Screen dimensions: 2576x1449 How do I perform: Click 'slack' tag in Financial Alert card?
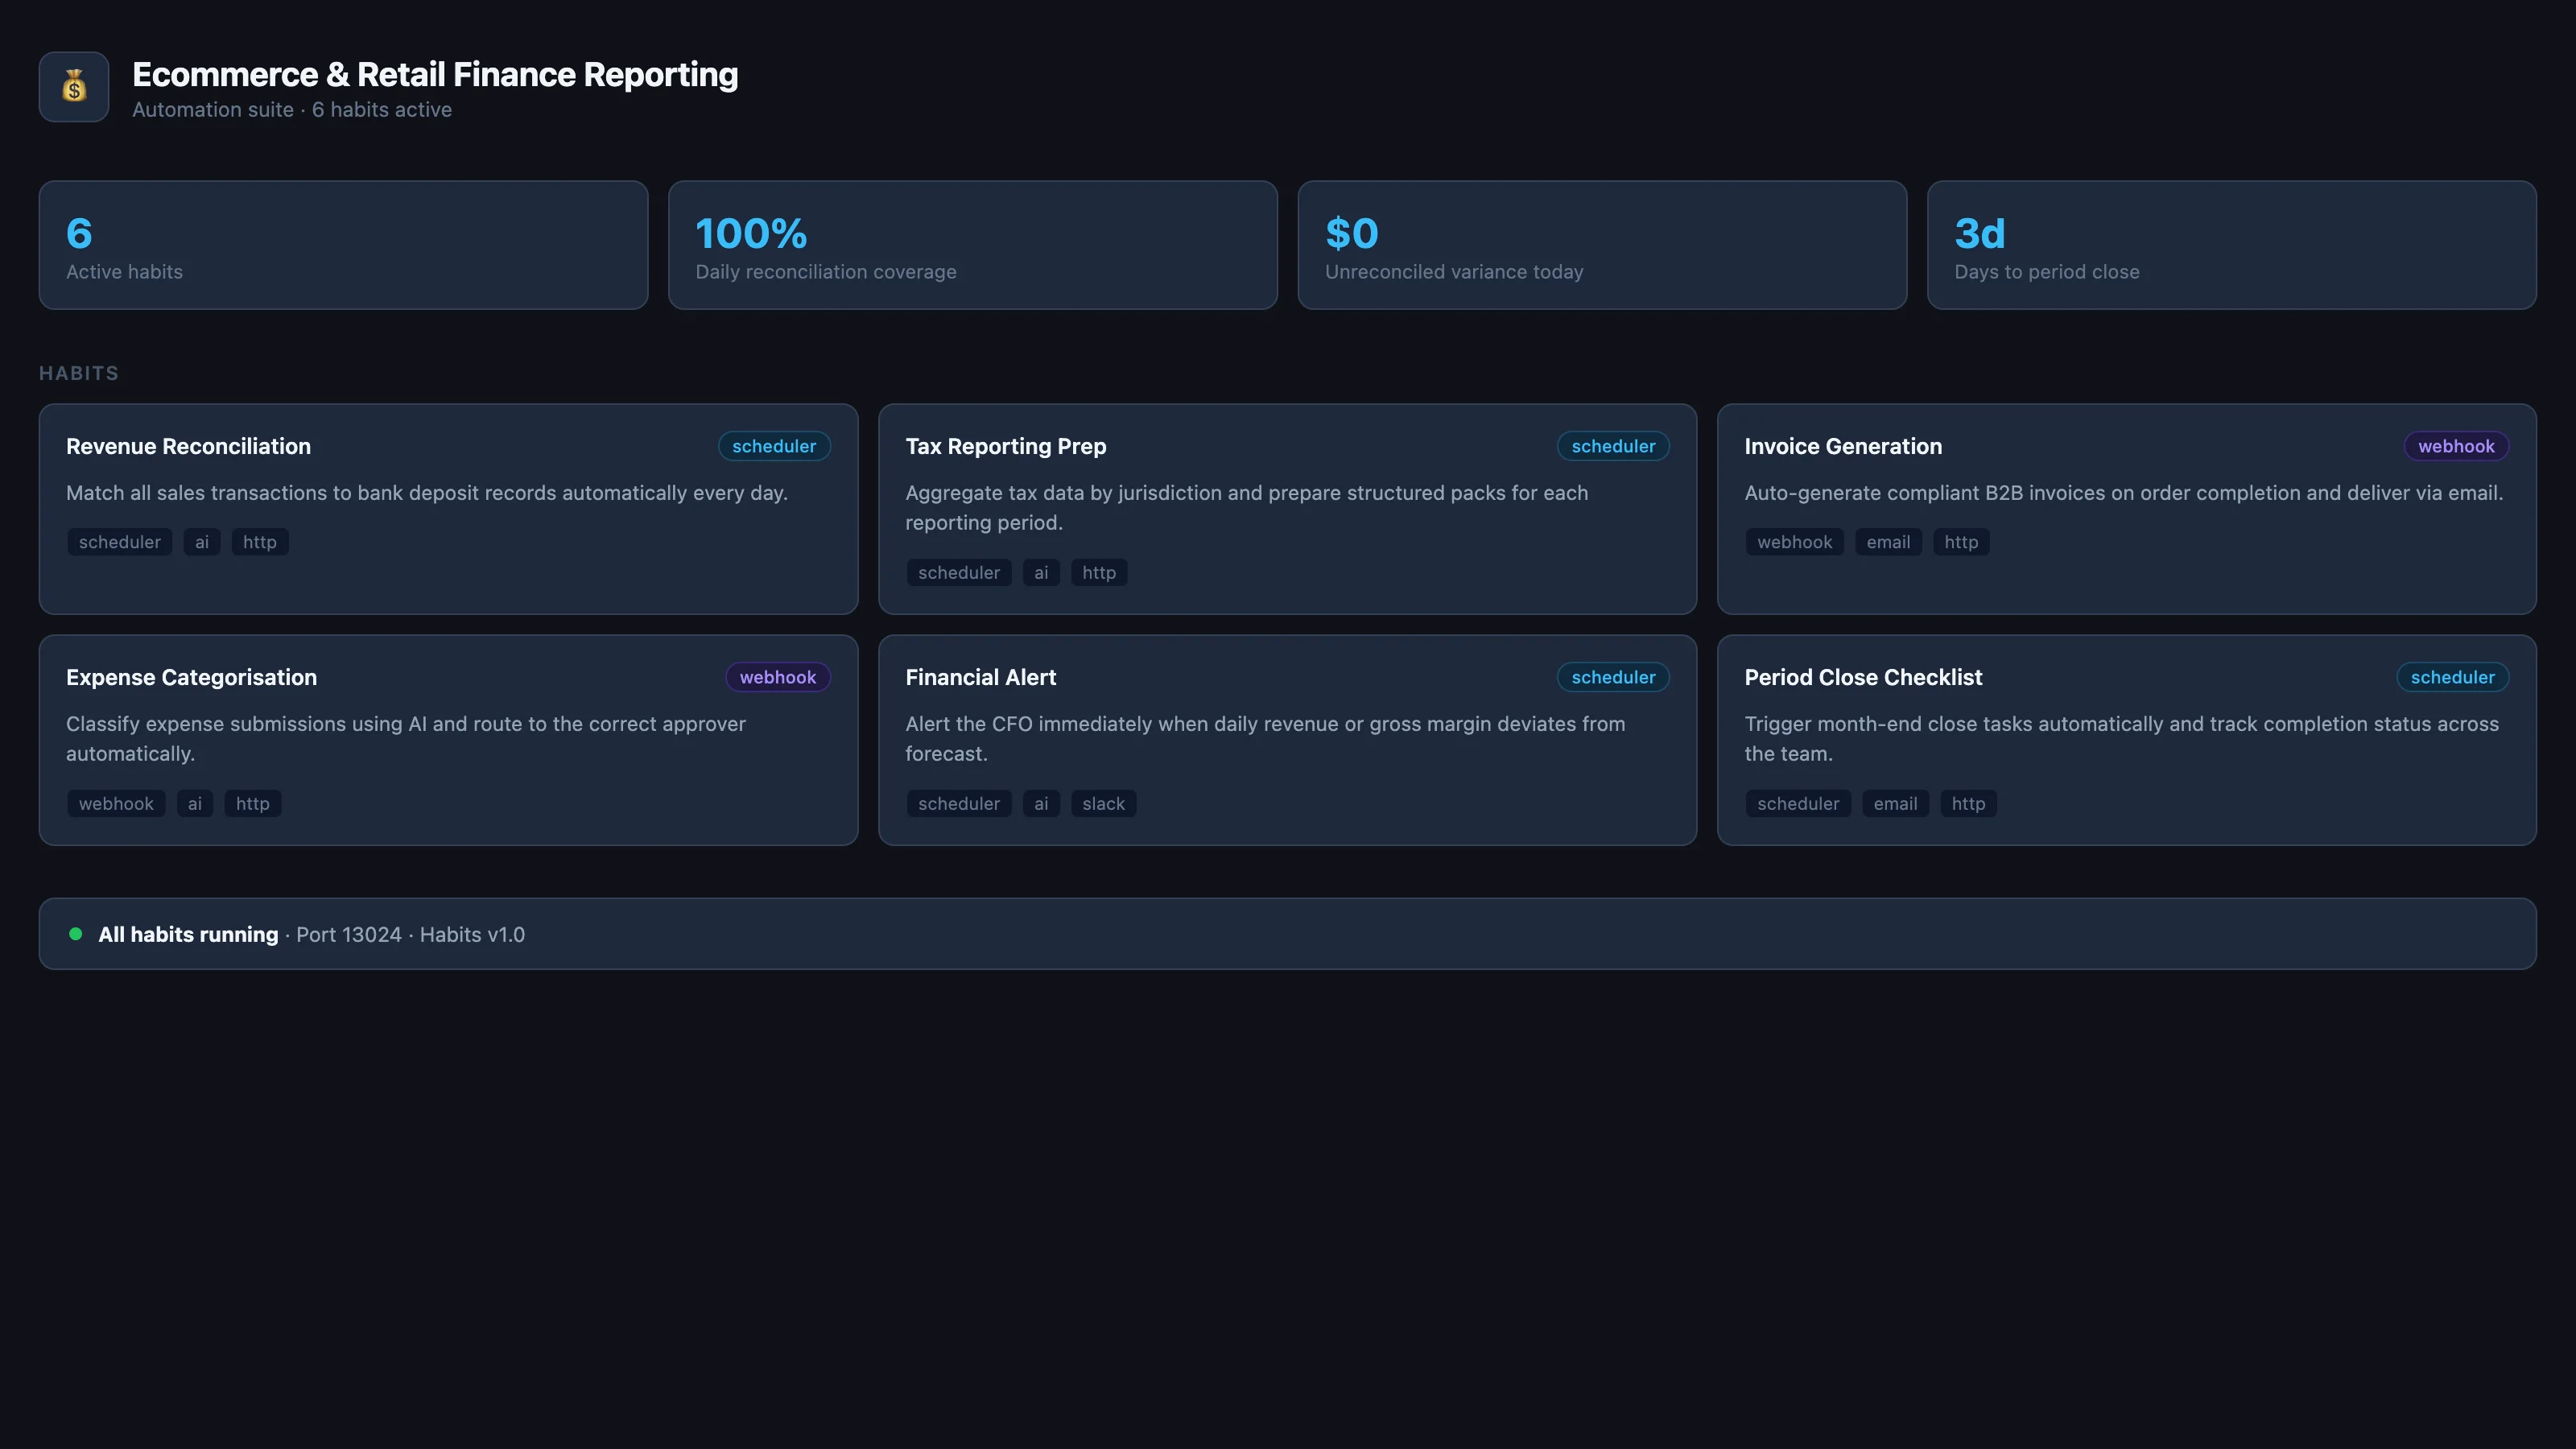[1103, 804]
